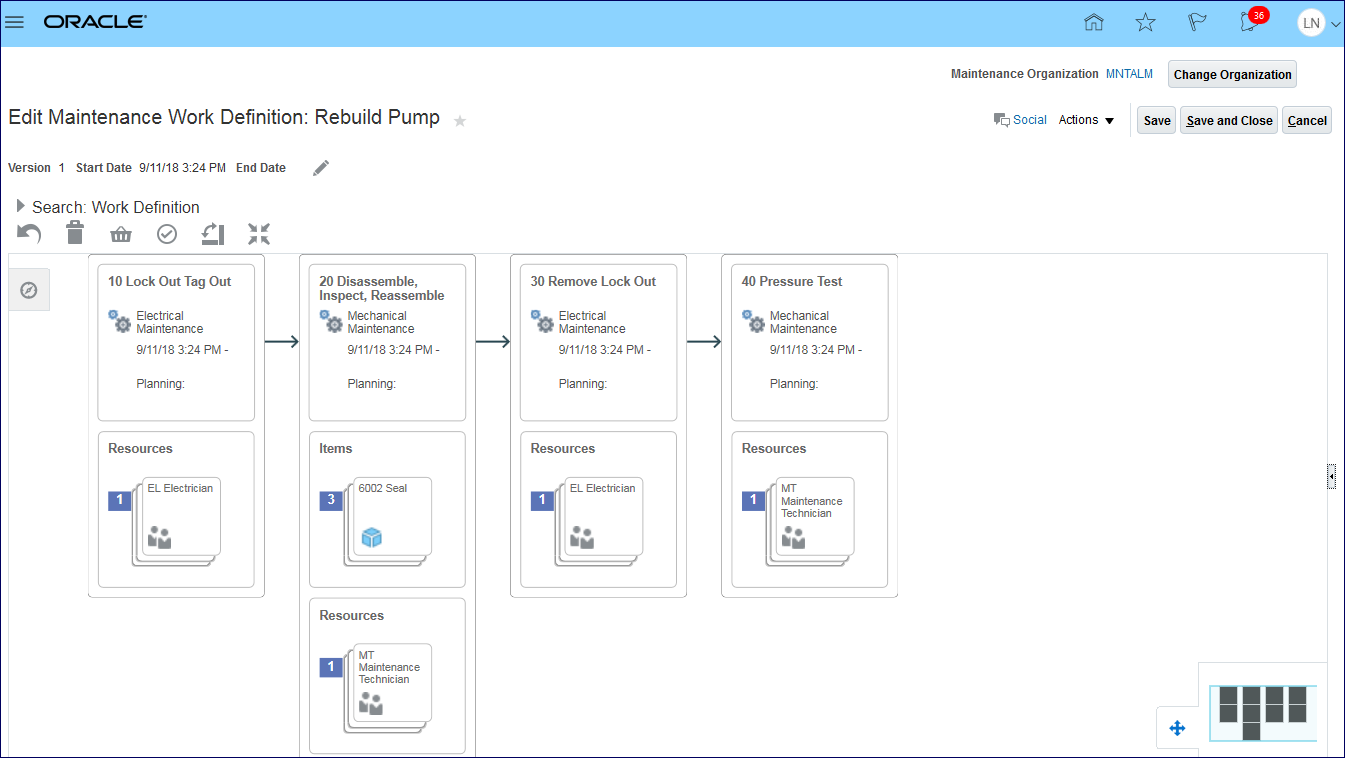Open the navigator hamburger menu
1345x758 pixels.
(x=15, y=22)
